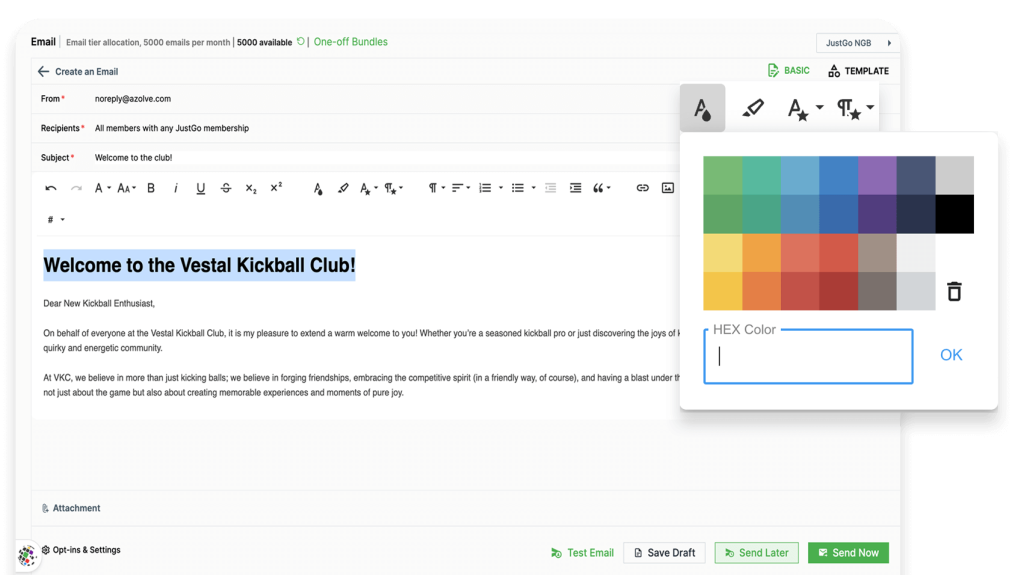Open the small background highlight icon in toolbar
The width and height of the screenshot is (1024, 575).
point(343,188)
